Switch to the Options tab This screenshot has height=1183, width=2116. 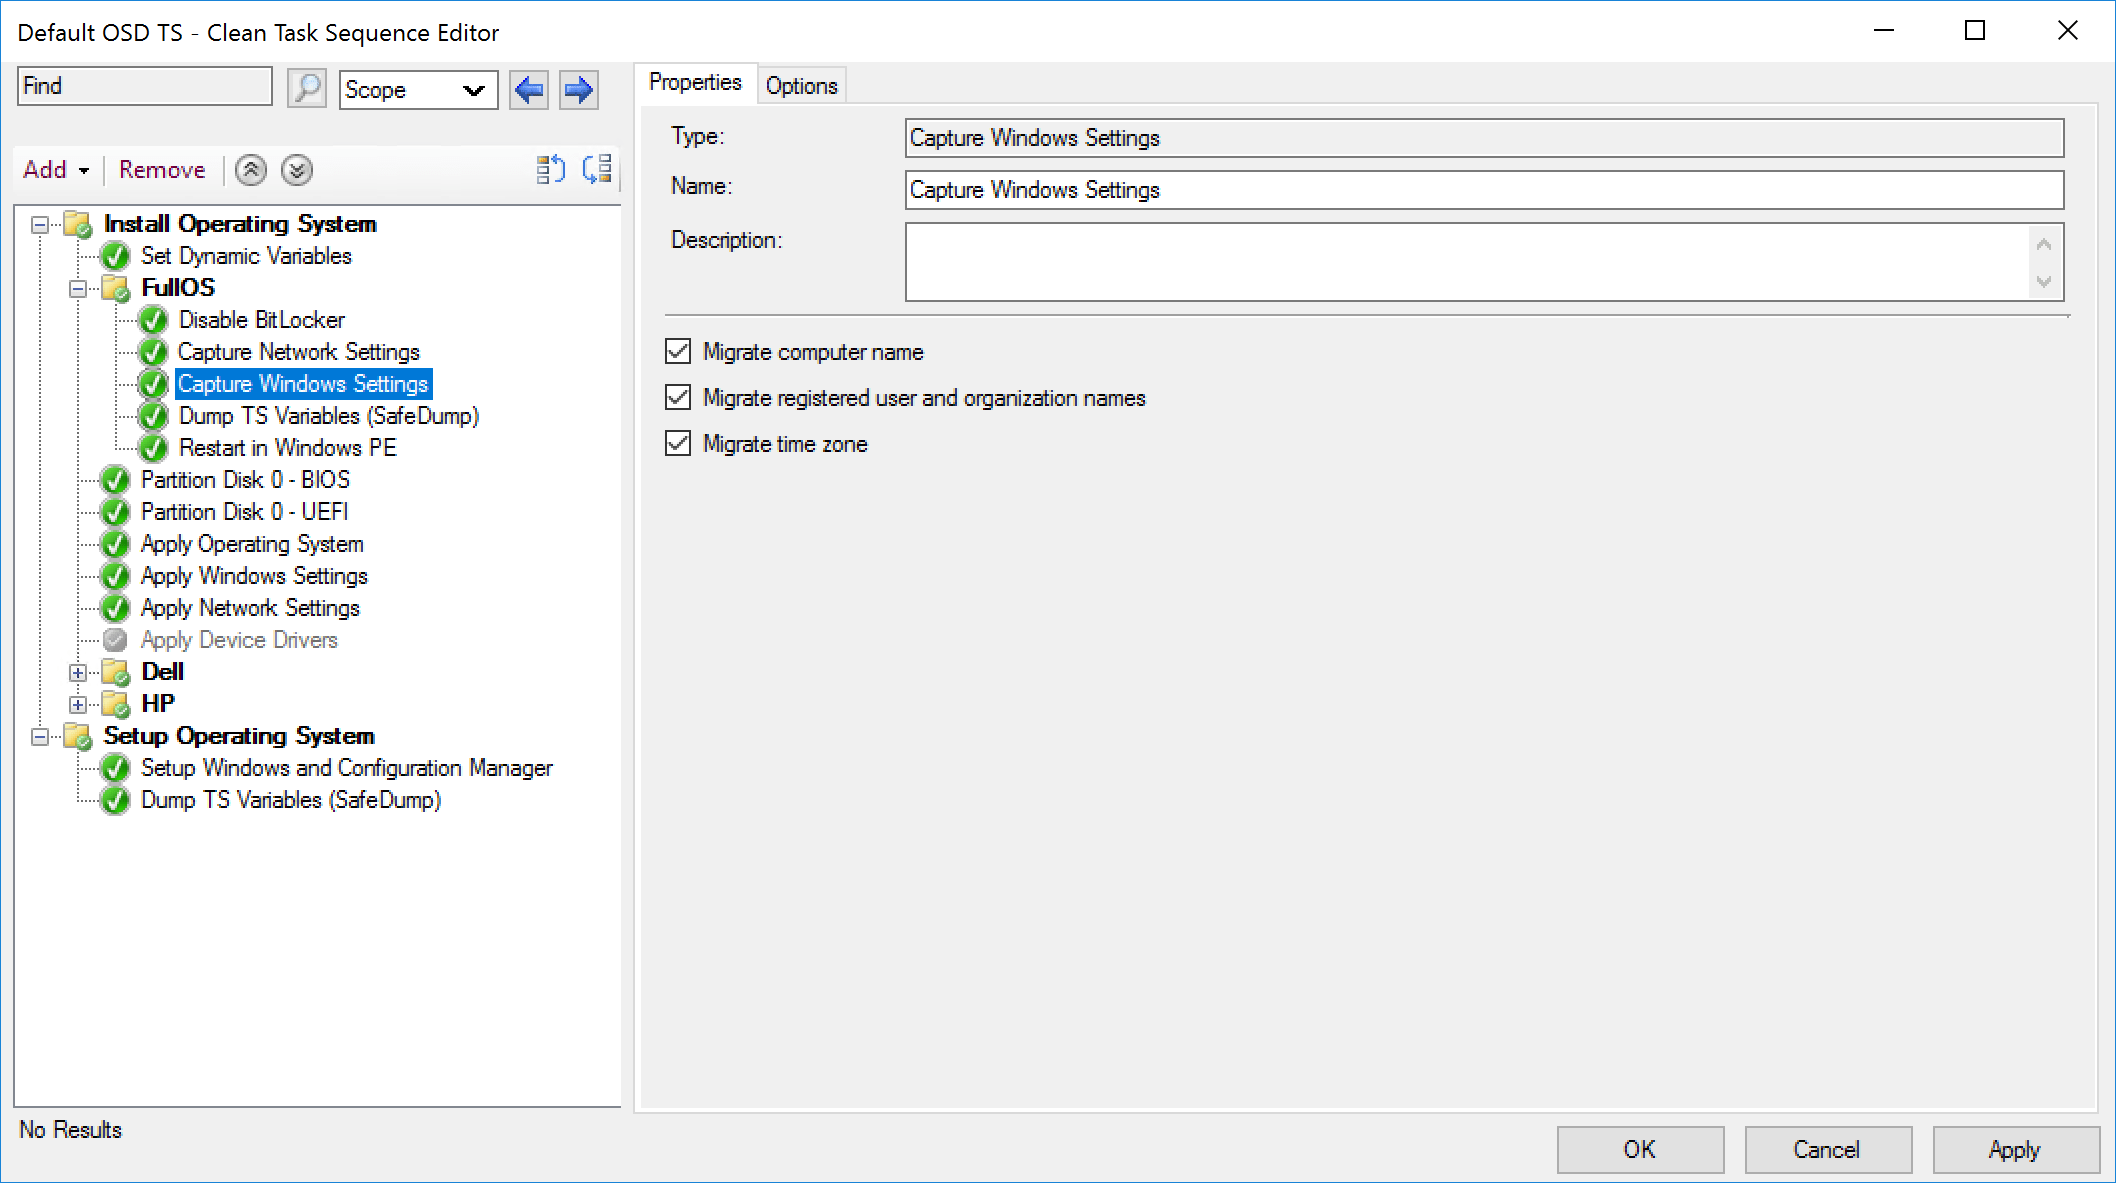[801, 86]
